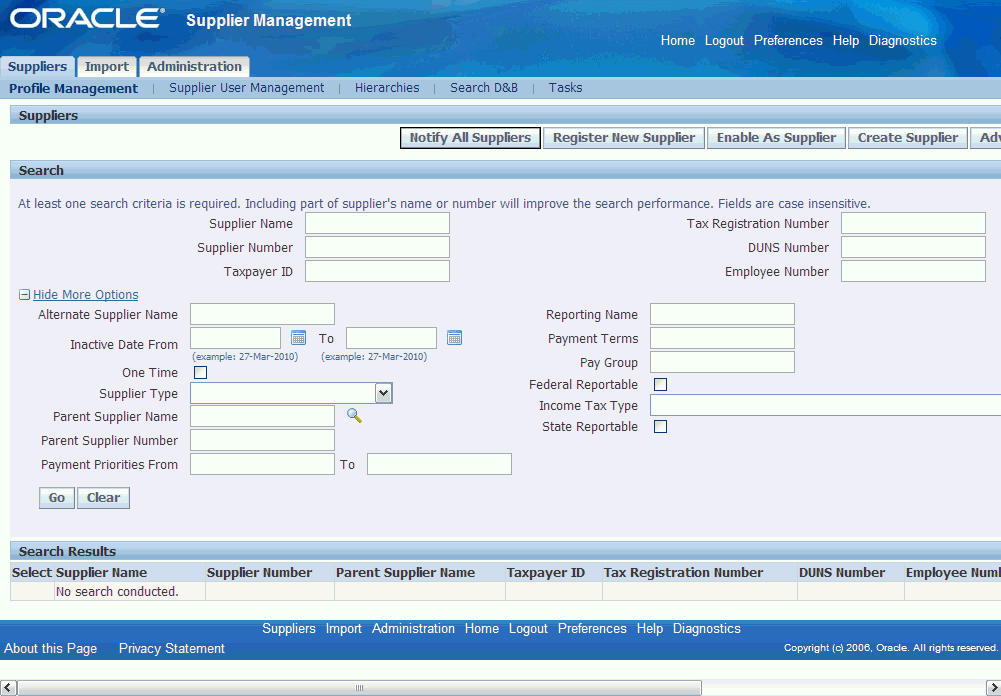The width and height of the screenshot is (1001, 696).
Task: Check the State Reportable checkbox
Action: point(661,427)
